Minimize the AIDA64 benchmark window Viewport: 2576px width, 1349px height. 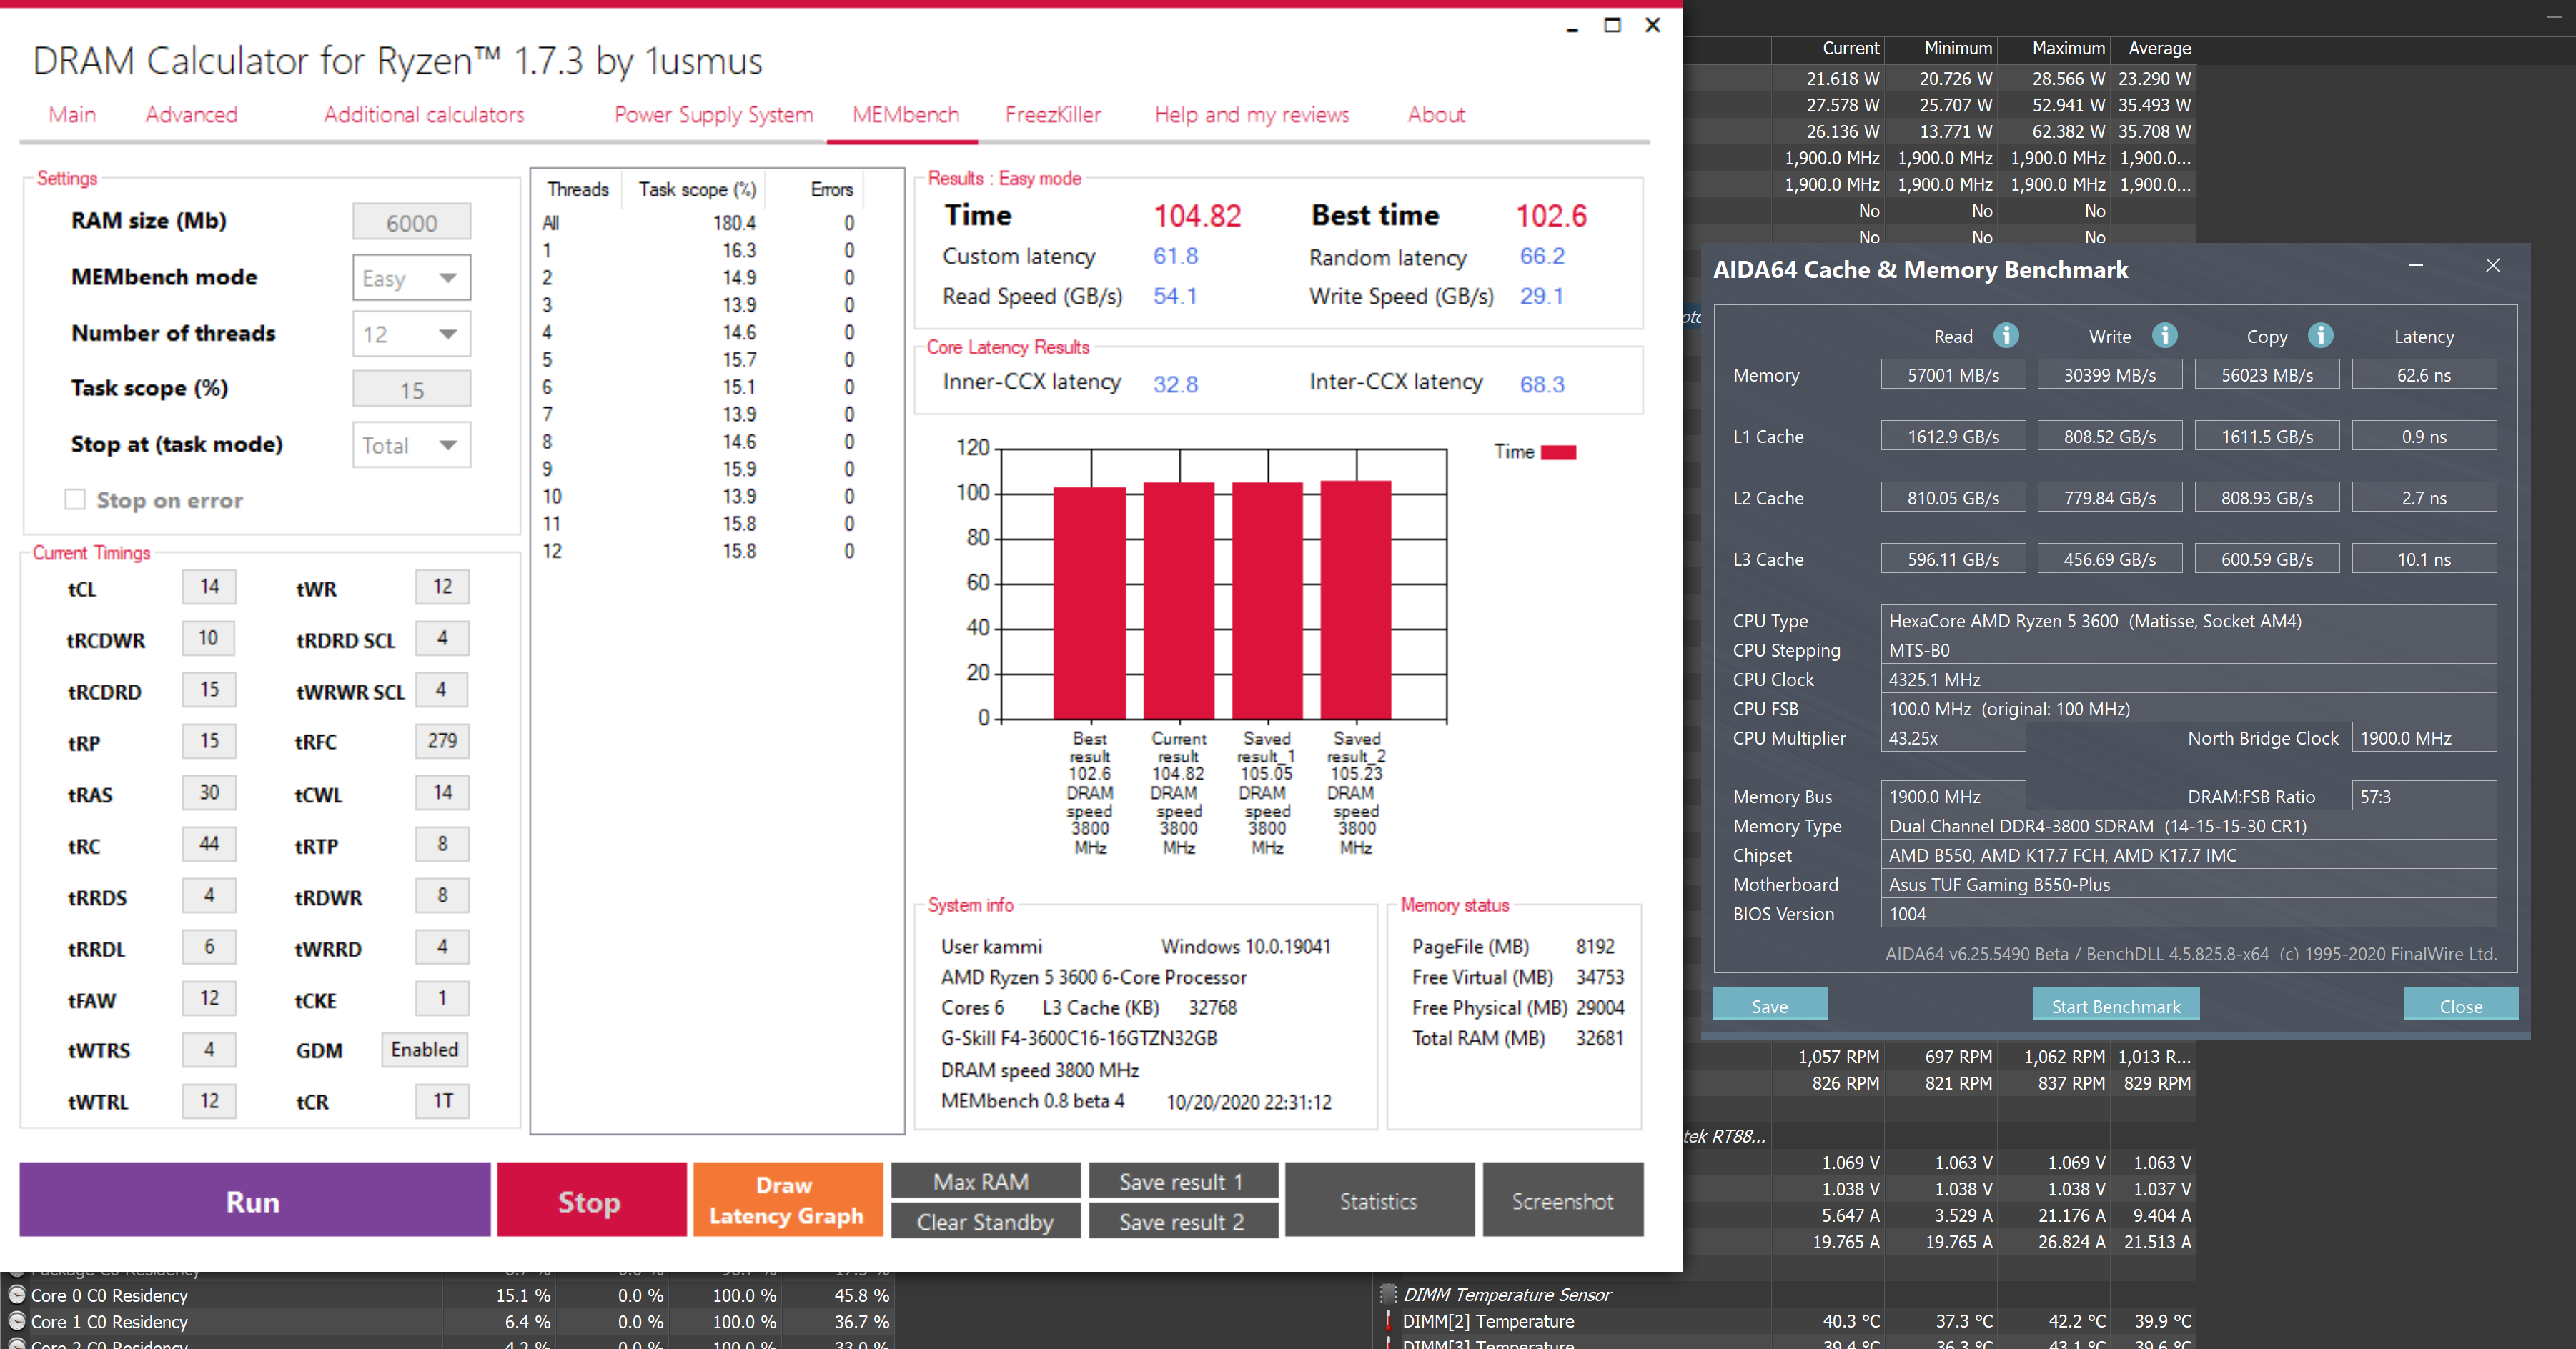[2416, 265]
